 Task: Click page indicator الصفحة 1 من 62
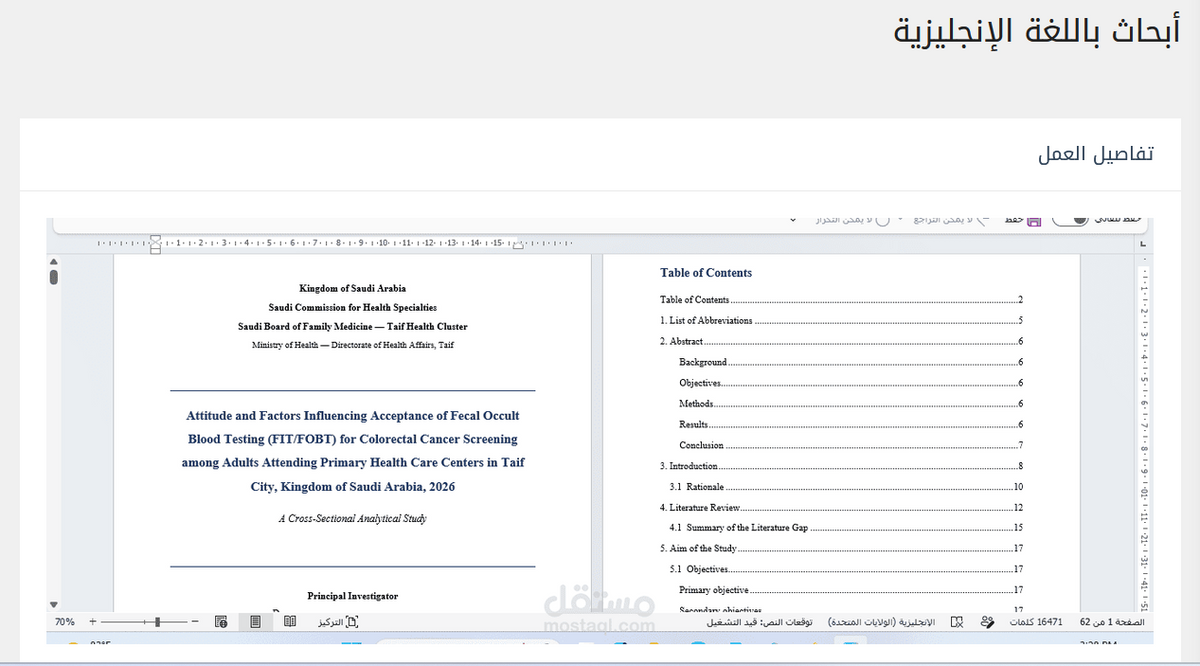click(1112, 622)
